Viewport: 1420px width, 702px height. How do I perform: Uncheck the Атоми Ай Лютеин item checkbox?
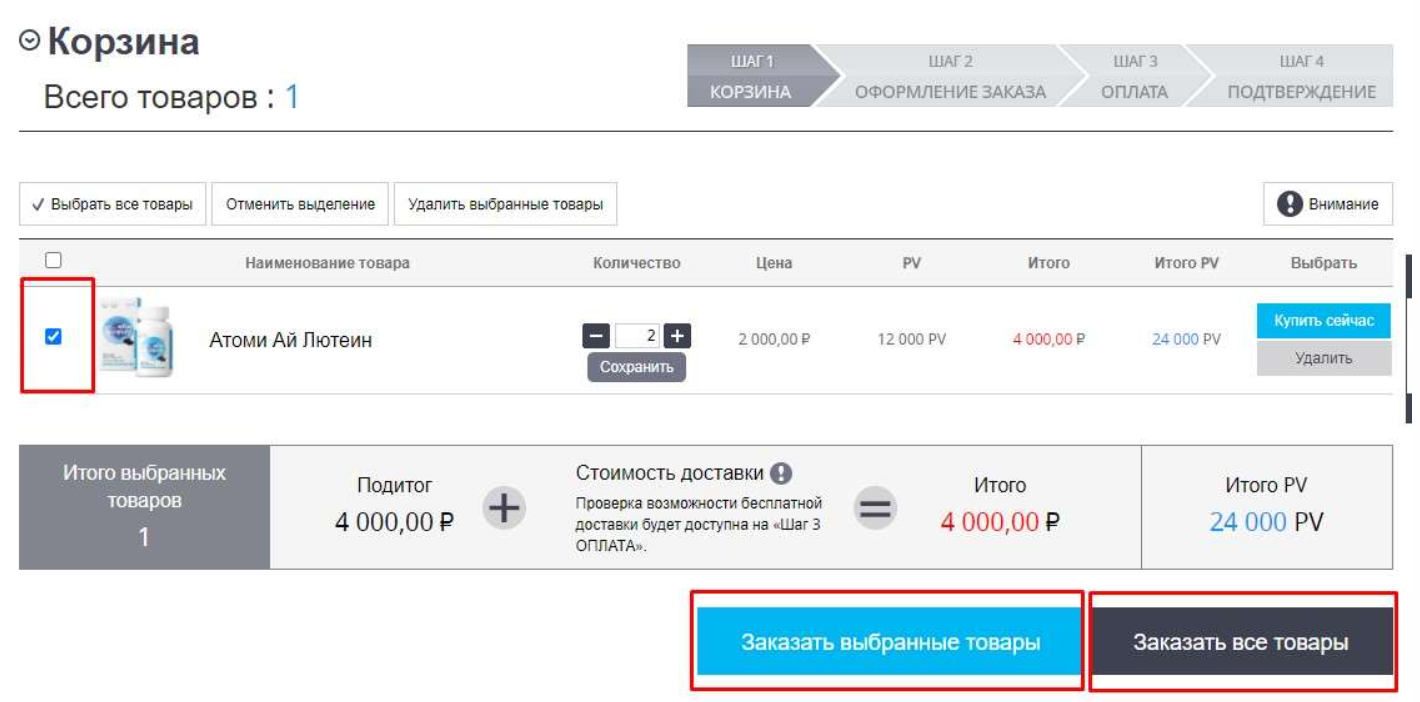pos(54,337)
